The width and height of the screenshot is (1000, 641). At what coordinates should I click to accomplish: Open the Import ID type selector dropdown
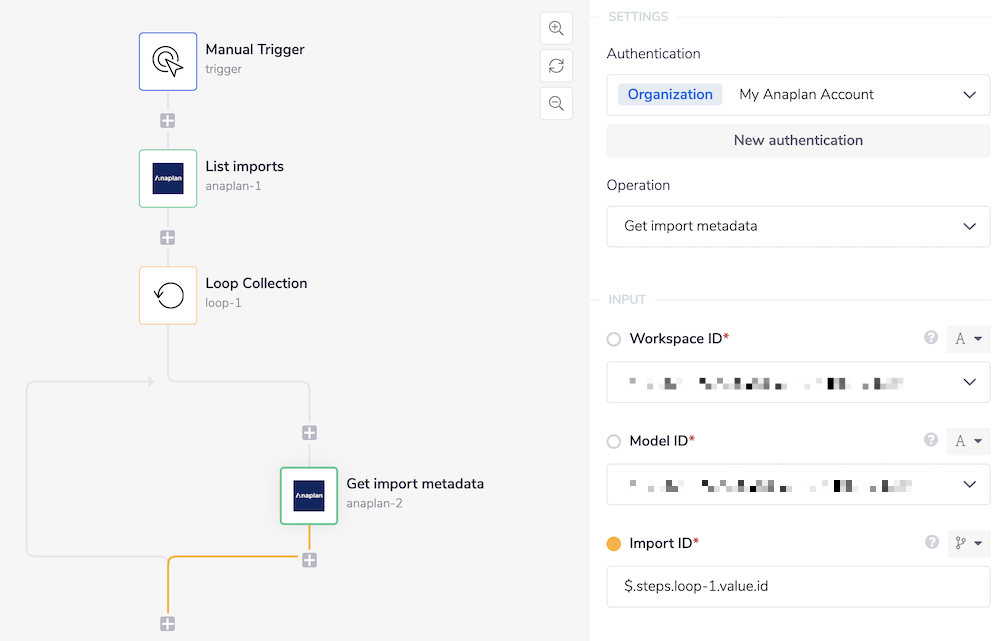[966, 543]
